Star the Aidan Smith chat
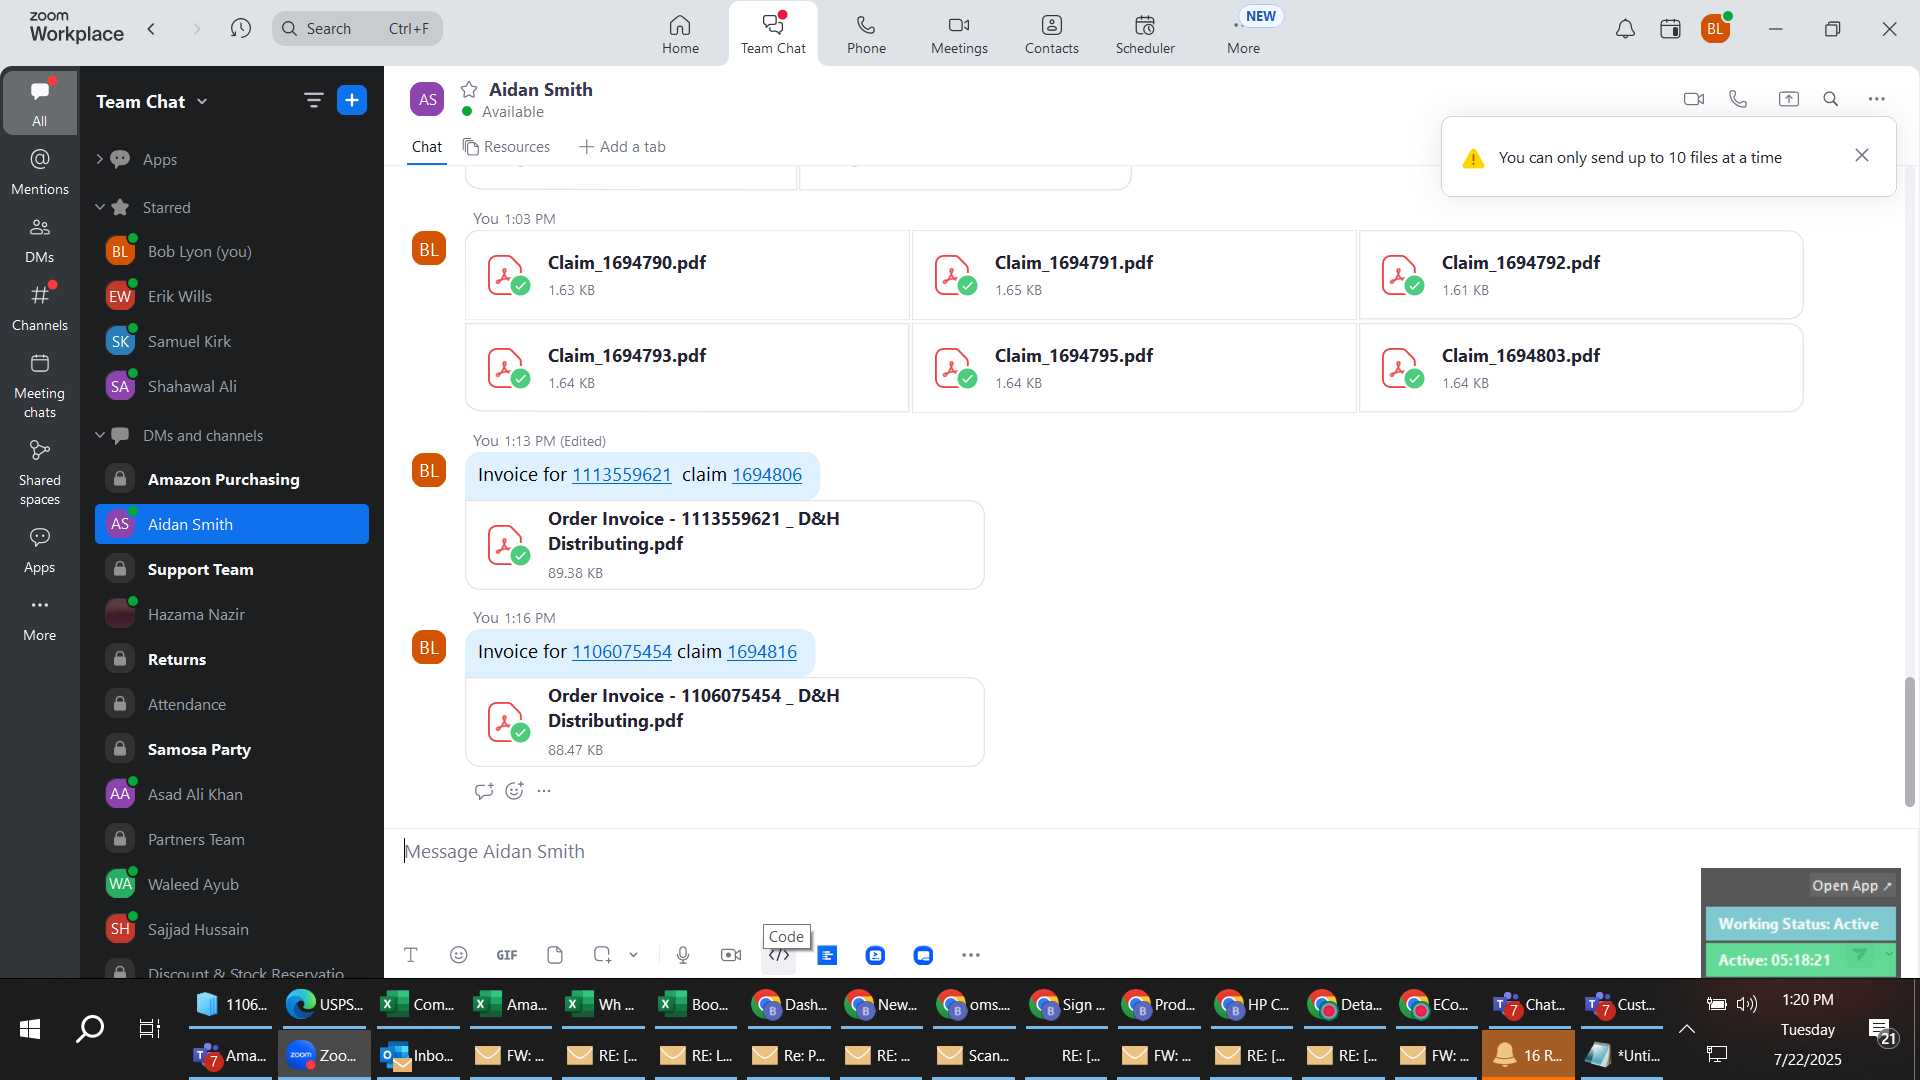The image size is (1920, 1080). 469,89
